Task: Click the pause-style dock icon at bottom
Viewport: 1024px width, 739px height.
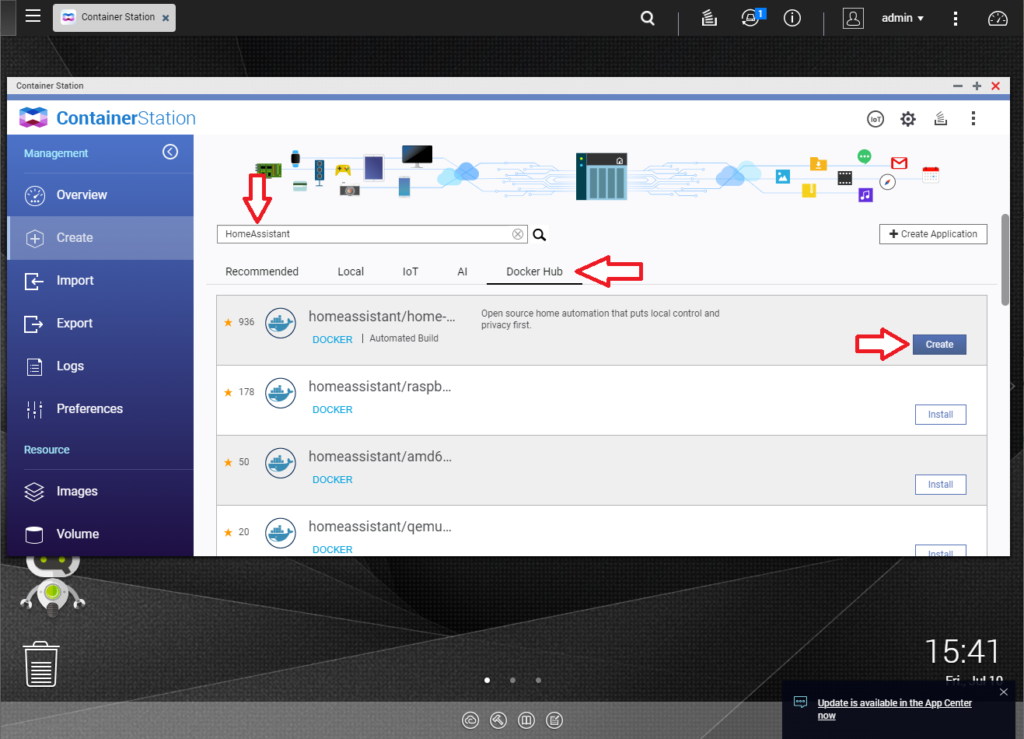Action: [x=526, y=720]
